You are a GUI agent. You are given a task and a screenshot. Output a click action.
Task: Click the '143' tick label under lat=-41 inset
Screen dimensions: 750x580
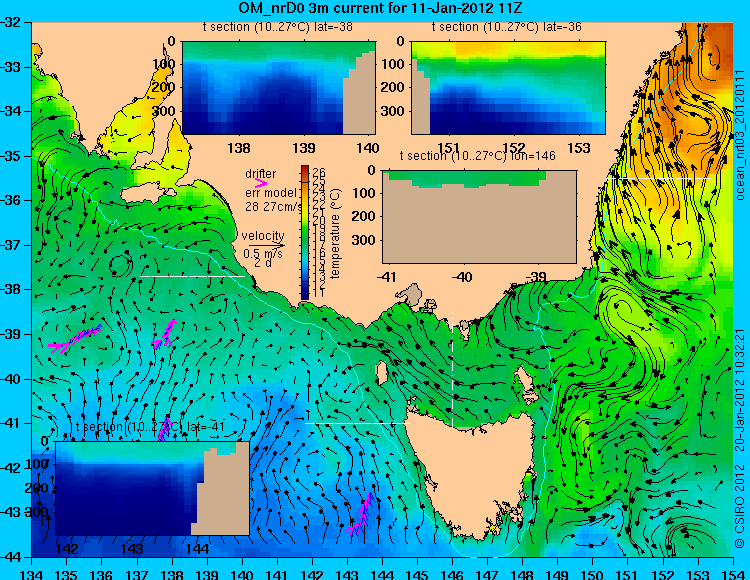click(x=132, y=548)
